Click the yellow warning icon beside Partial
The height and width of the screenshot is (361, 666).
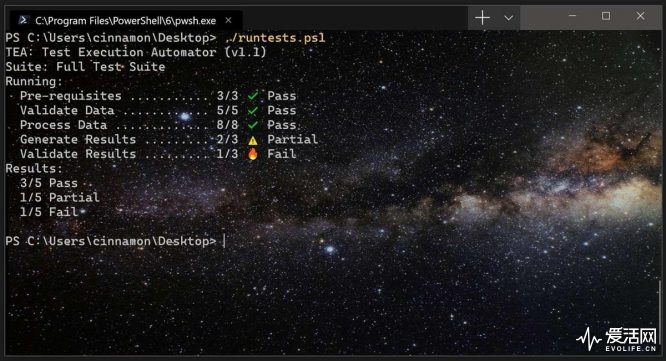253,140
